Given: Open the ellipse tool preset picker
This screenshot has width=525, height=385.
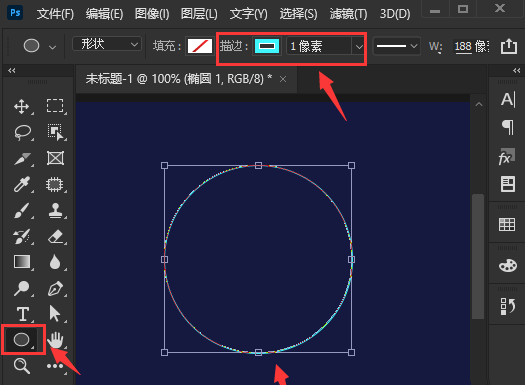Looking at the screenshot, I should tap(52, 47).
